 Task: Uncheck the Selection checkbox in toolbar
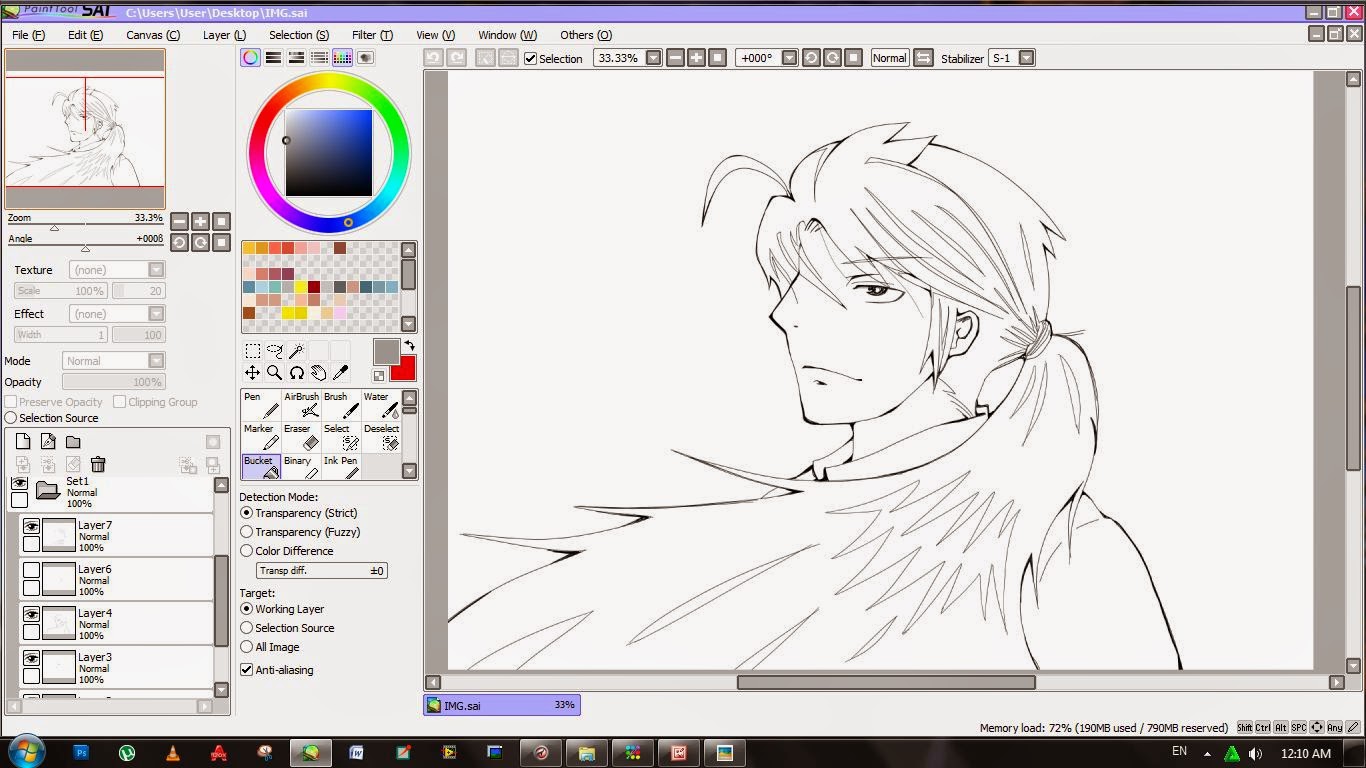tap(531, 58)
